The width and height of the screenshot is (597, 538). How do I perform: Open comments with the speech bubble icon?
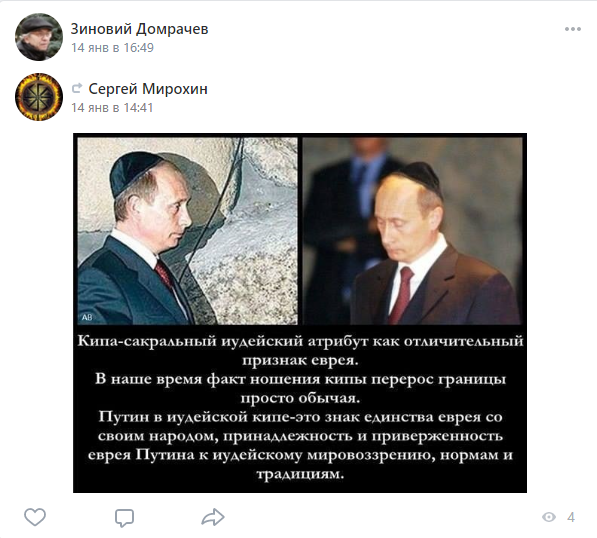click(124, 517)
